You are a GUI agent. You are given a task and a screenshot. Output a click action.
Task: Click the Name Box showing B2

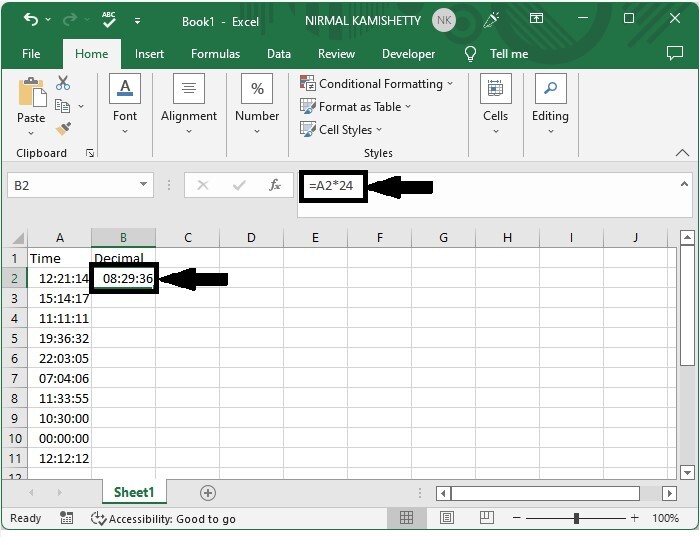(80, 185)
